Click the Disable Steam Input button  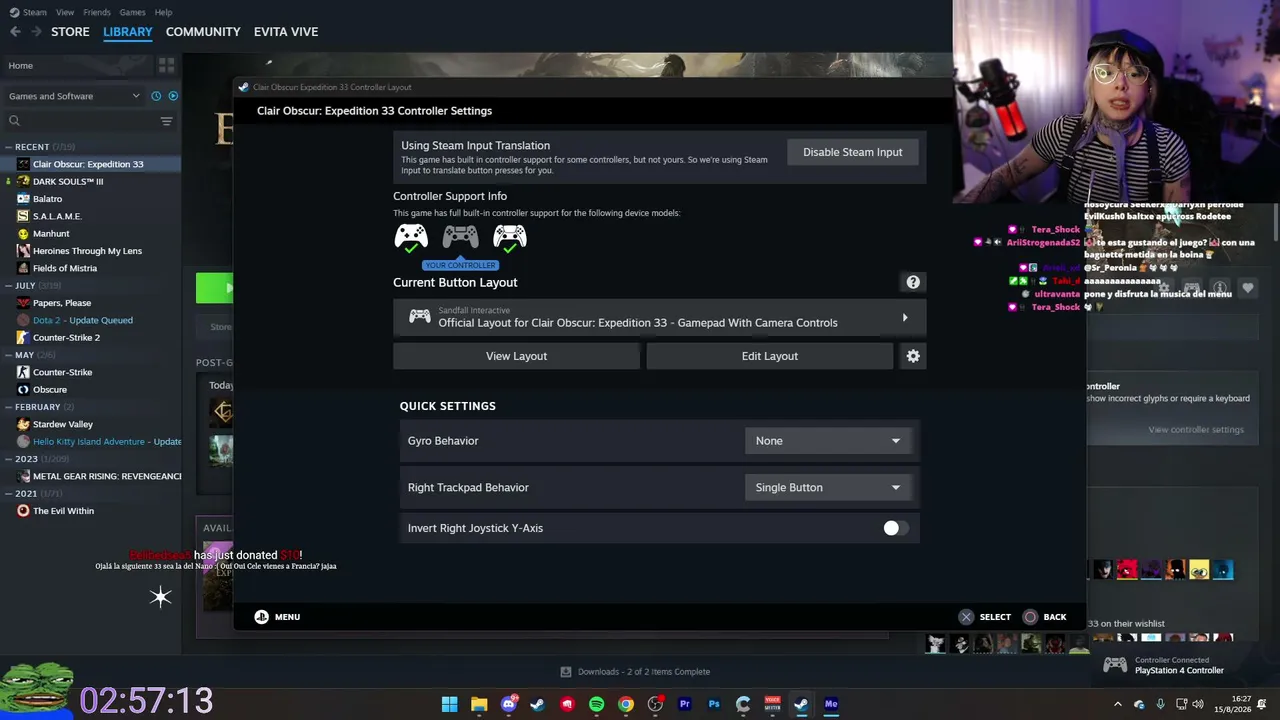(853, 152)
